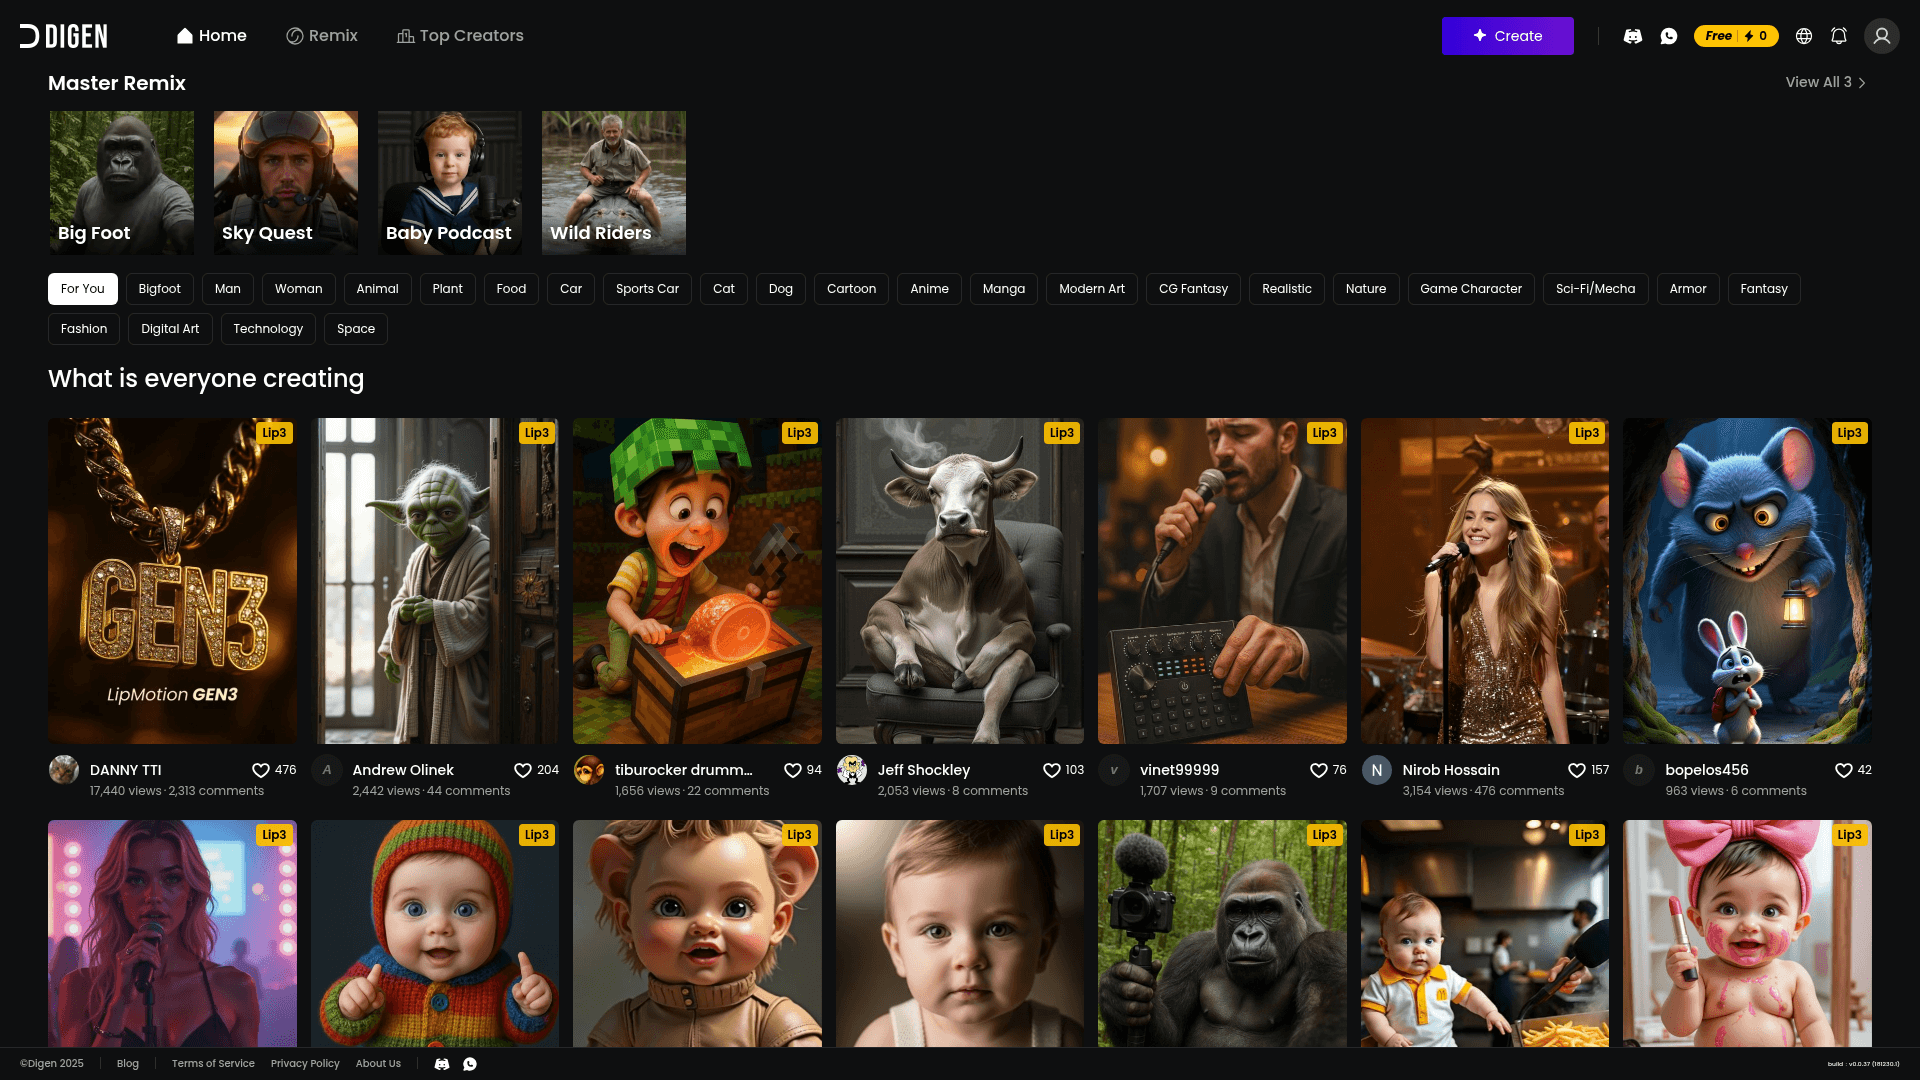This screenshot has height=1080, width=1920.
Task: Open the LipMotion GEN3 chain video
Action: (x=172, y=581)
